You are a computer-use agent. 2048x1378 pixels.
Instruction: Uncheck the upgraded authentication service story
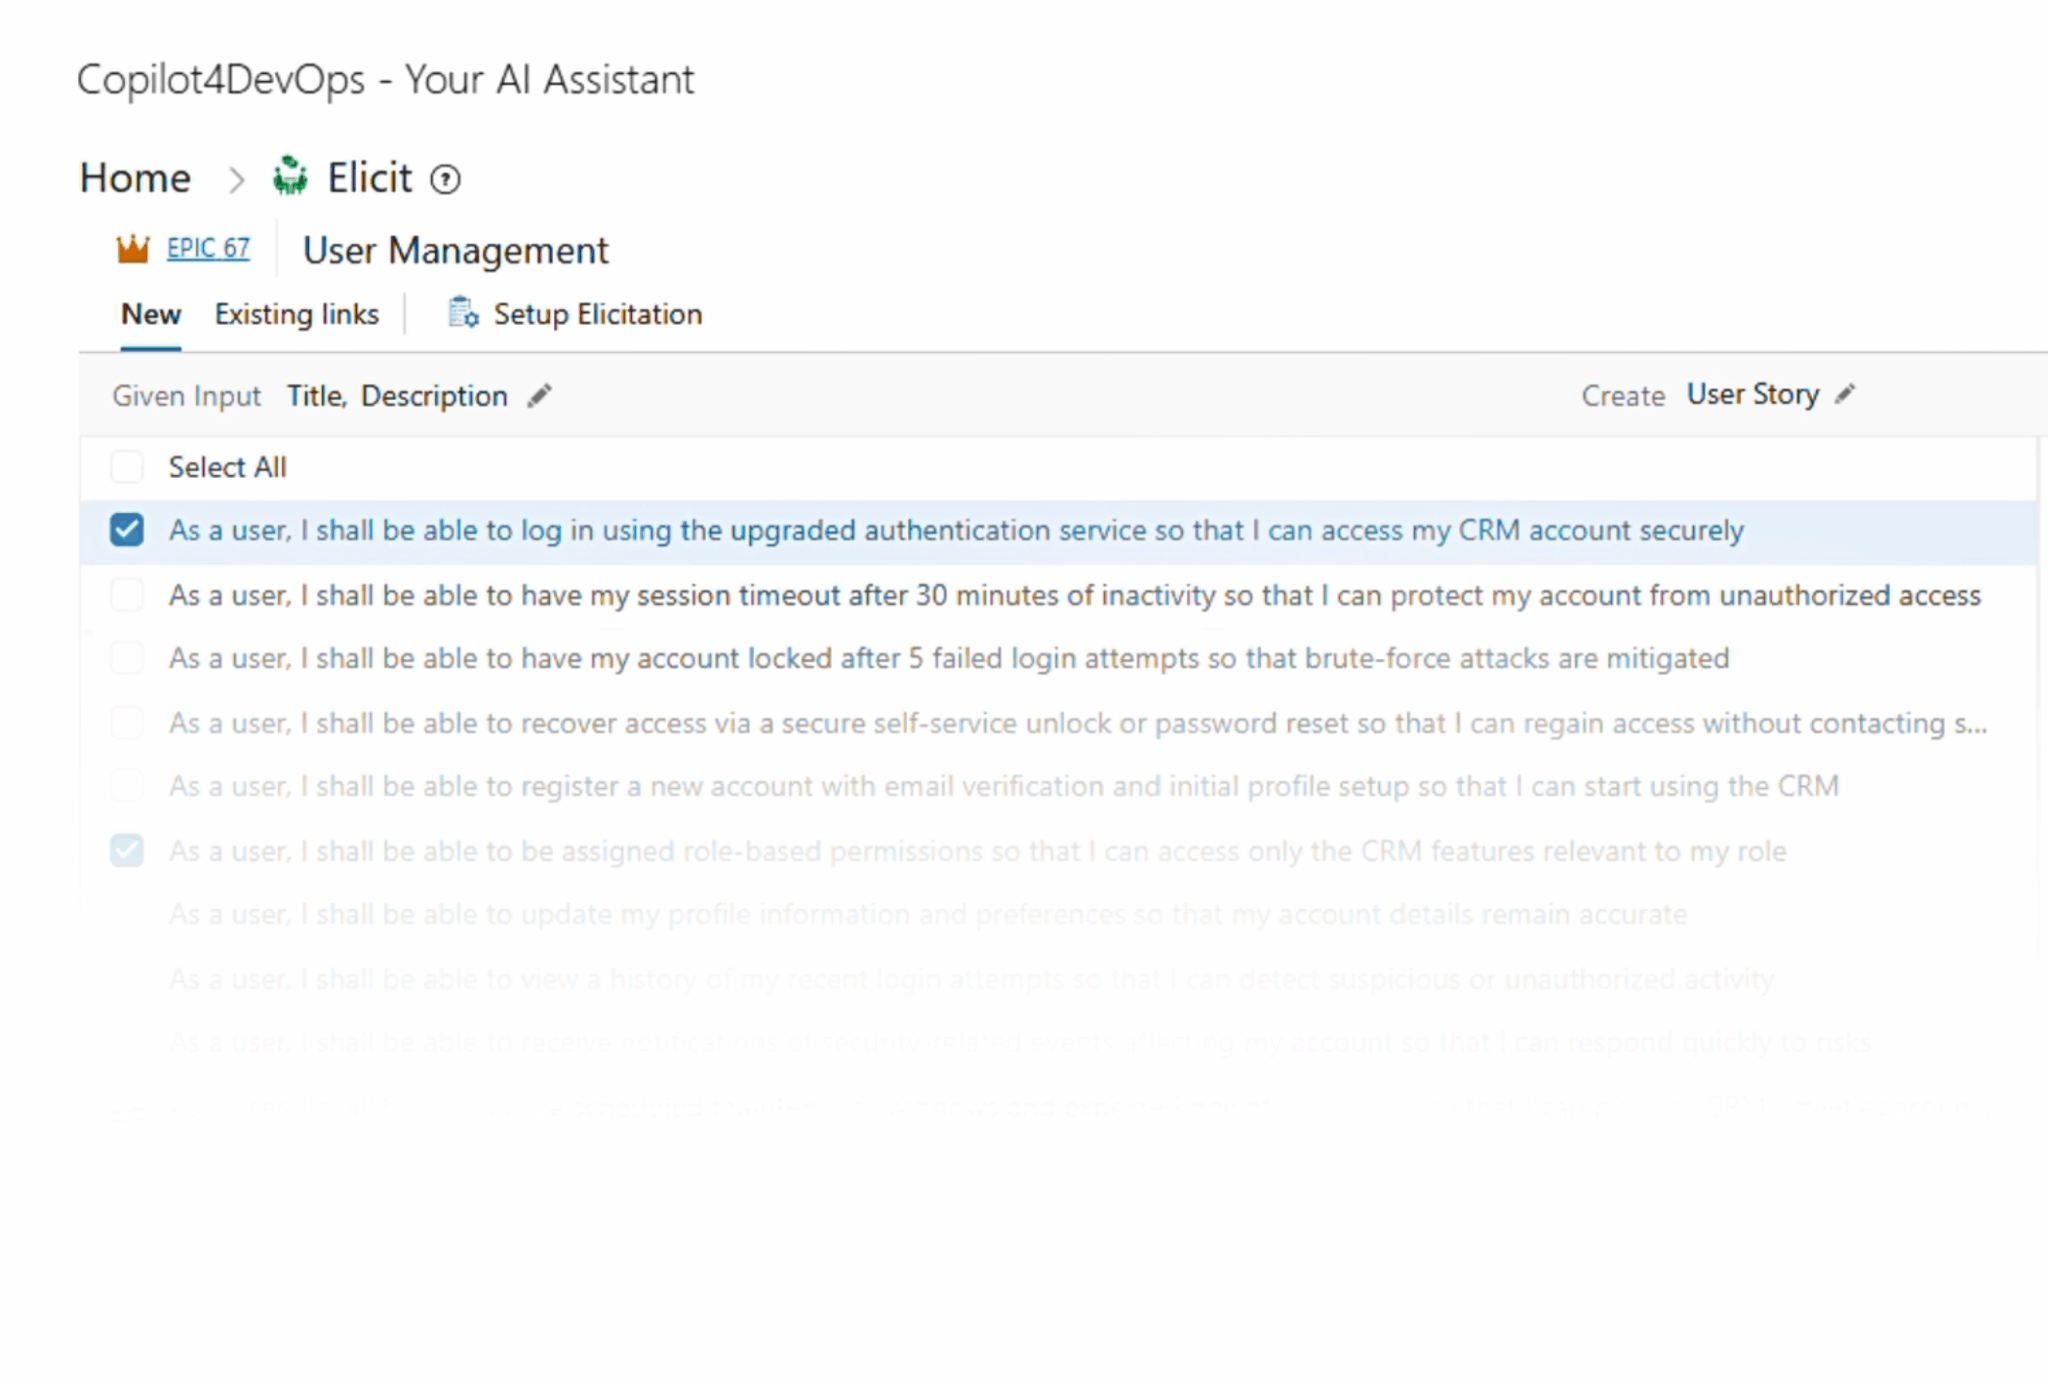[x=128, y=531]
